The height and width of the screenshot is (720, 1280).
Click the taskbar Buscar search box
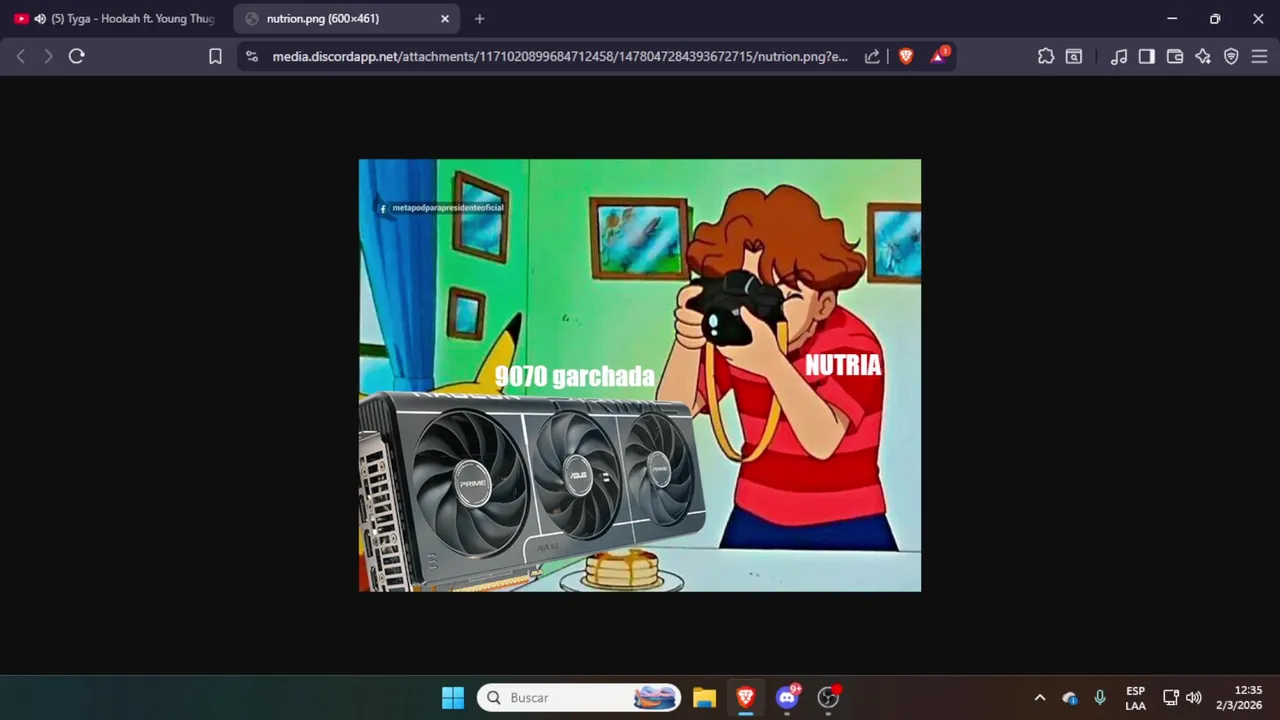coord(579,698)
